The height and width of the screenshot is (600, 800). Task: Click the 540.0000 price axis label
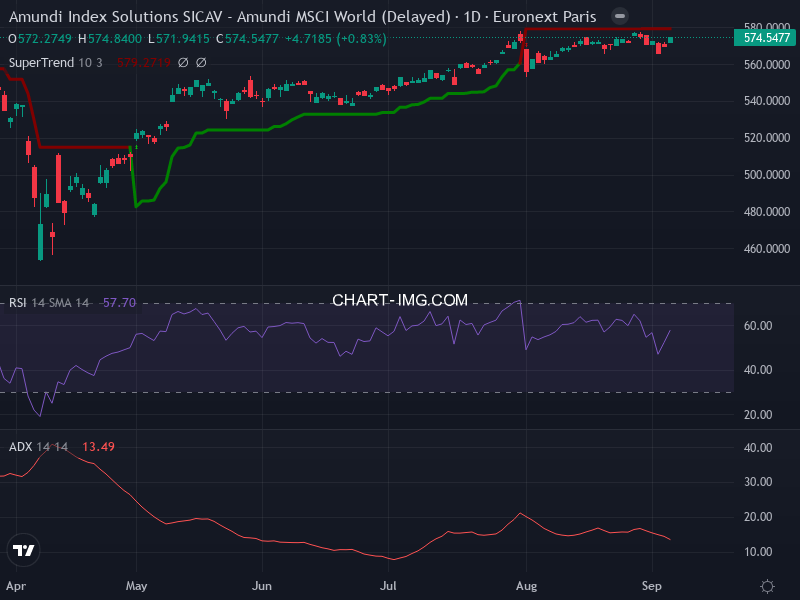click(767, 101)
